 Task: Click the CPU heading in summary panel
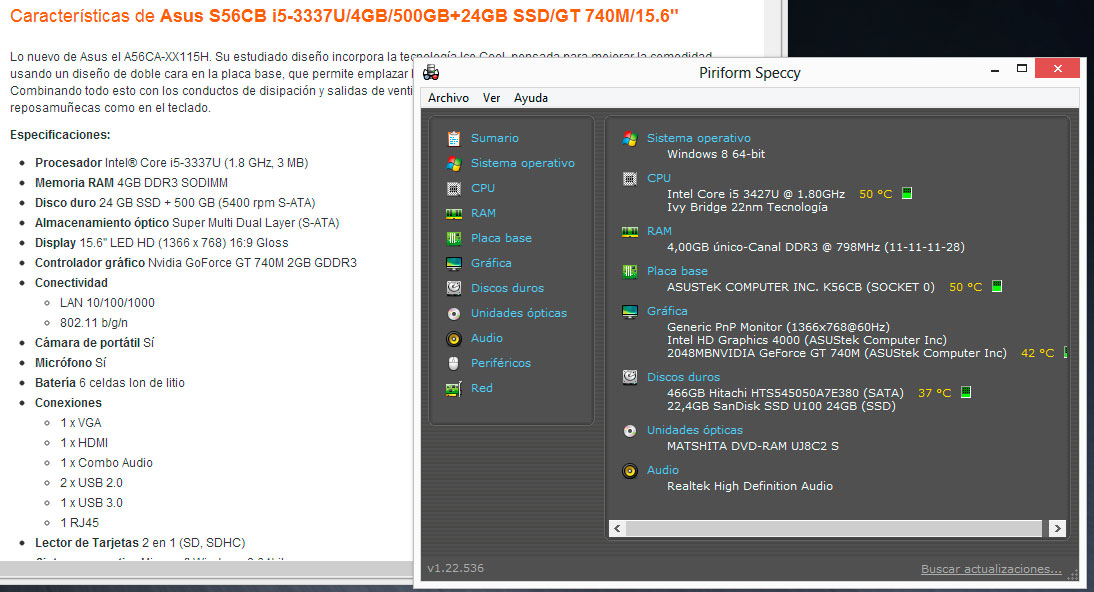(659, 178)
